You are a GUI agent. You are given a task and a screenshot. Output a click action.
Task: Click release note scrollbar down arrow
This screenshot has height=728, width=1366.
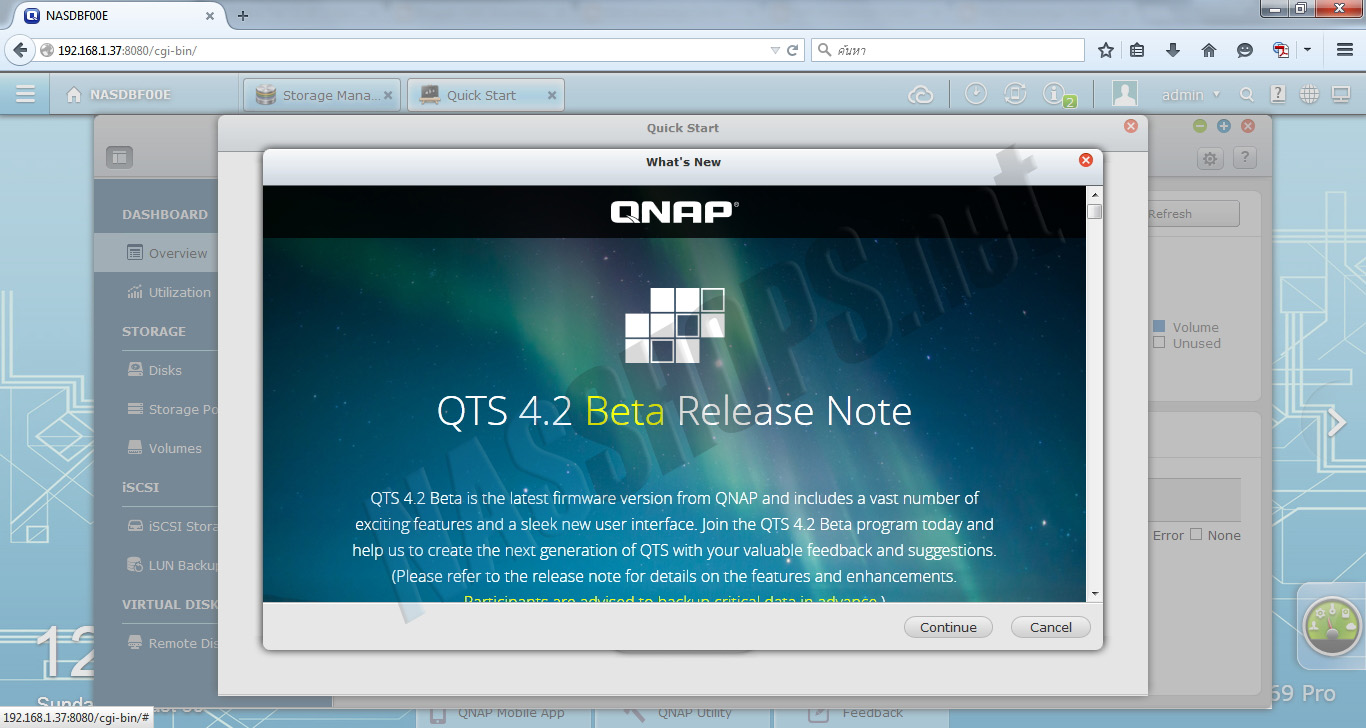coord(1094,594)
